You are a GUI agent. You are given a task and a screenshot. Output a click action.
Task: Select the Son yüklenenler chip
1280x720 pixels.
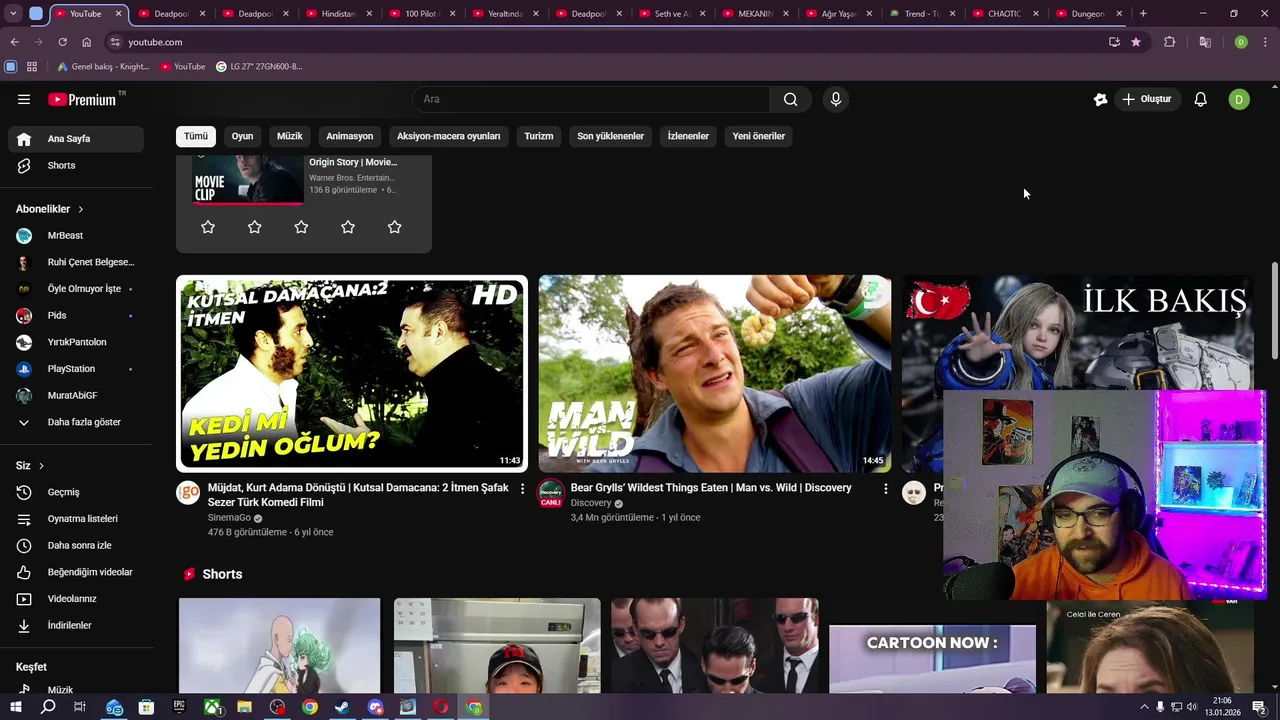(610, 136)
